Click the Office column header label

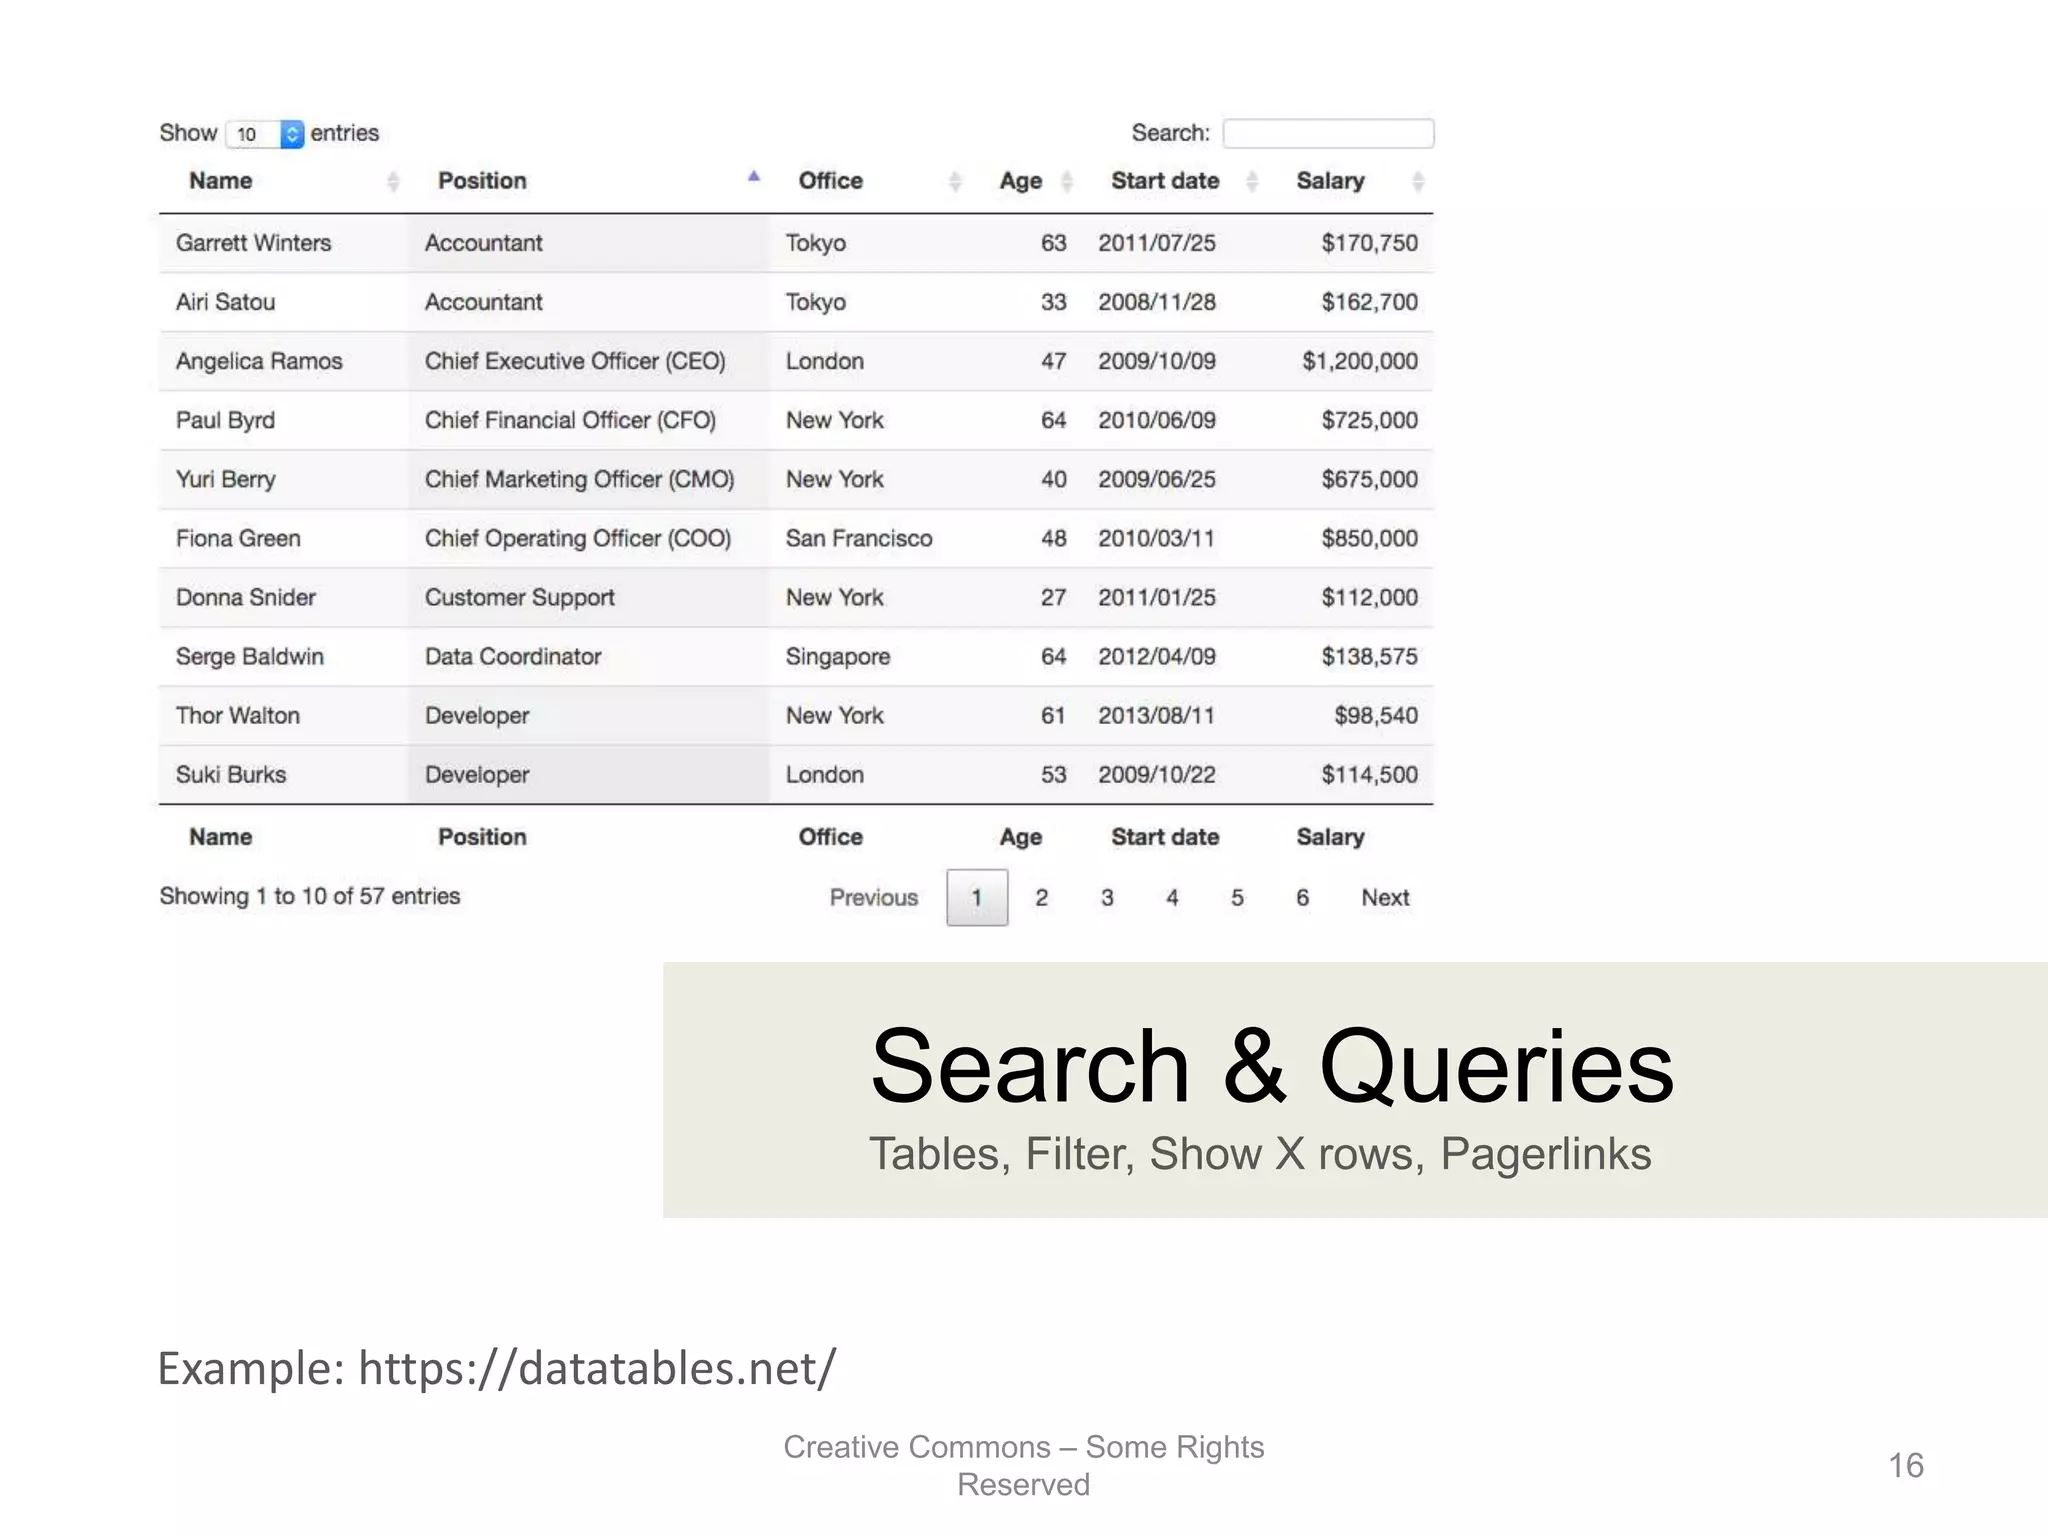831,181
